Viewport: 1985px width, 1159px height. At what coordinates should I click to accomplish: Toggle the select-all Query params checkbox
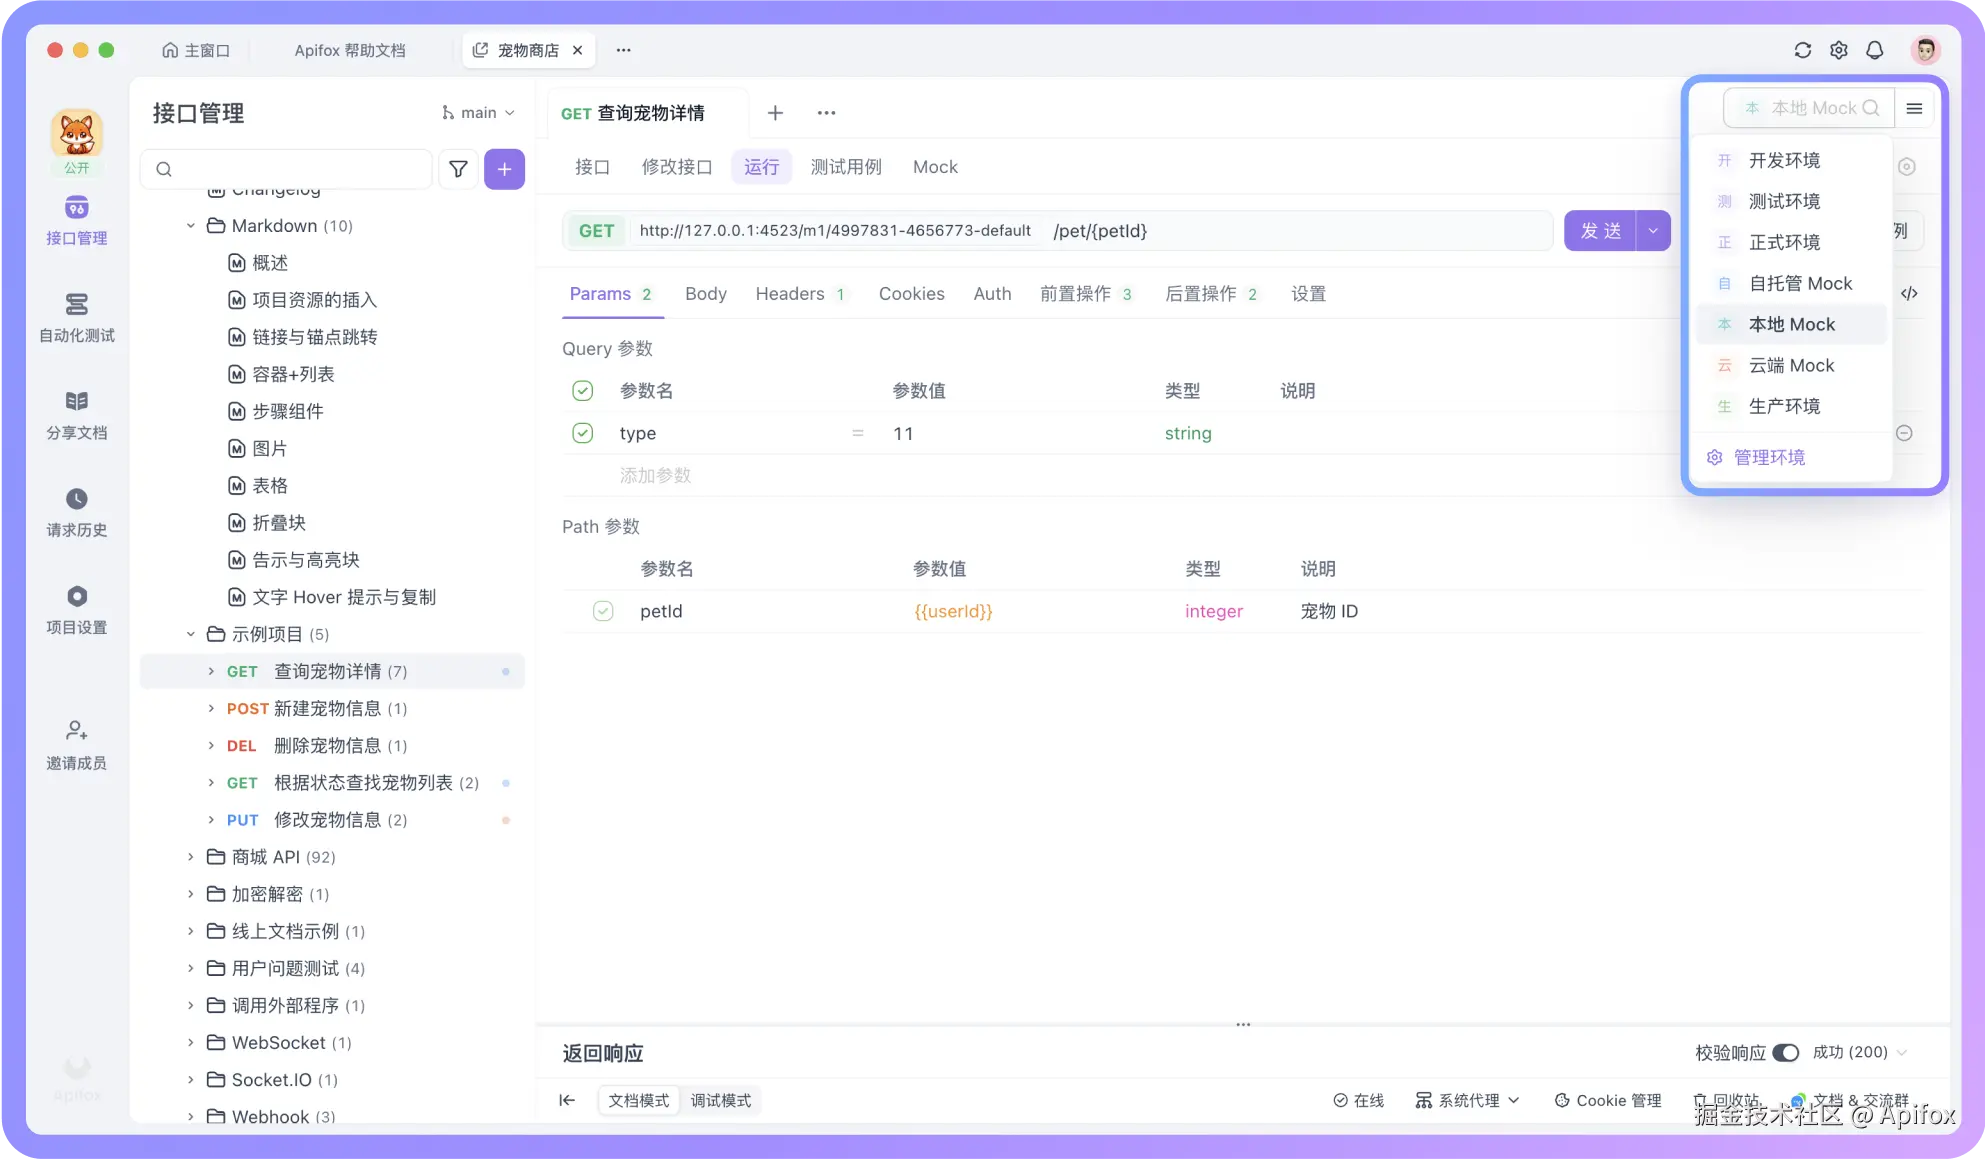pos(582,391)
